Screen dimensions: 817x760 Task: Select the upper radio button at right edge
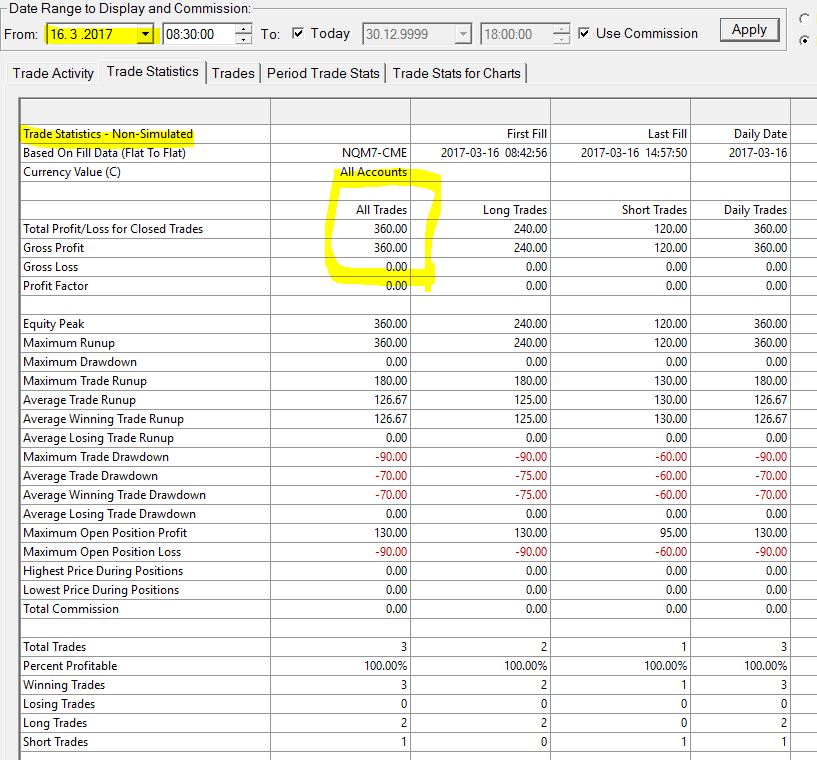point(805,19)
